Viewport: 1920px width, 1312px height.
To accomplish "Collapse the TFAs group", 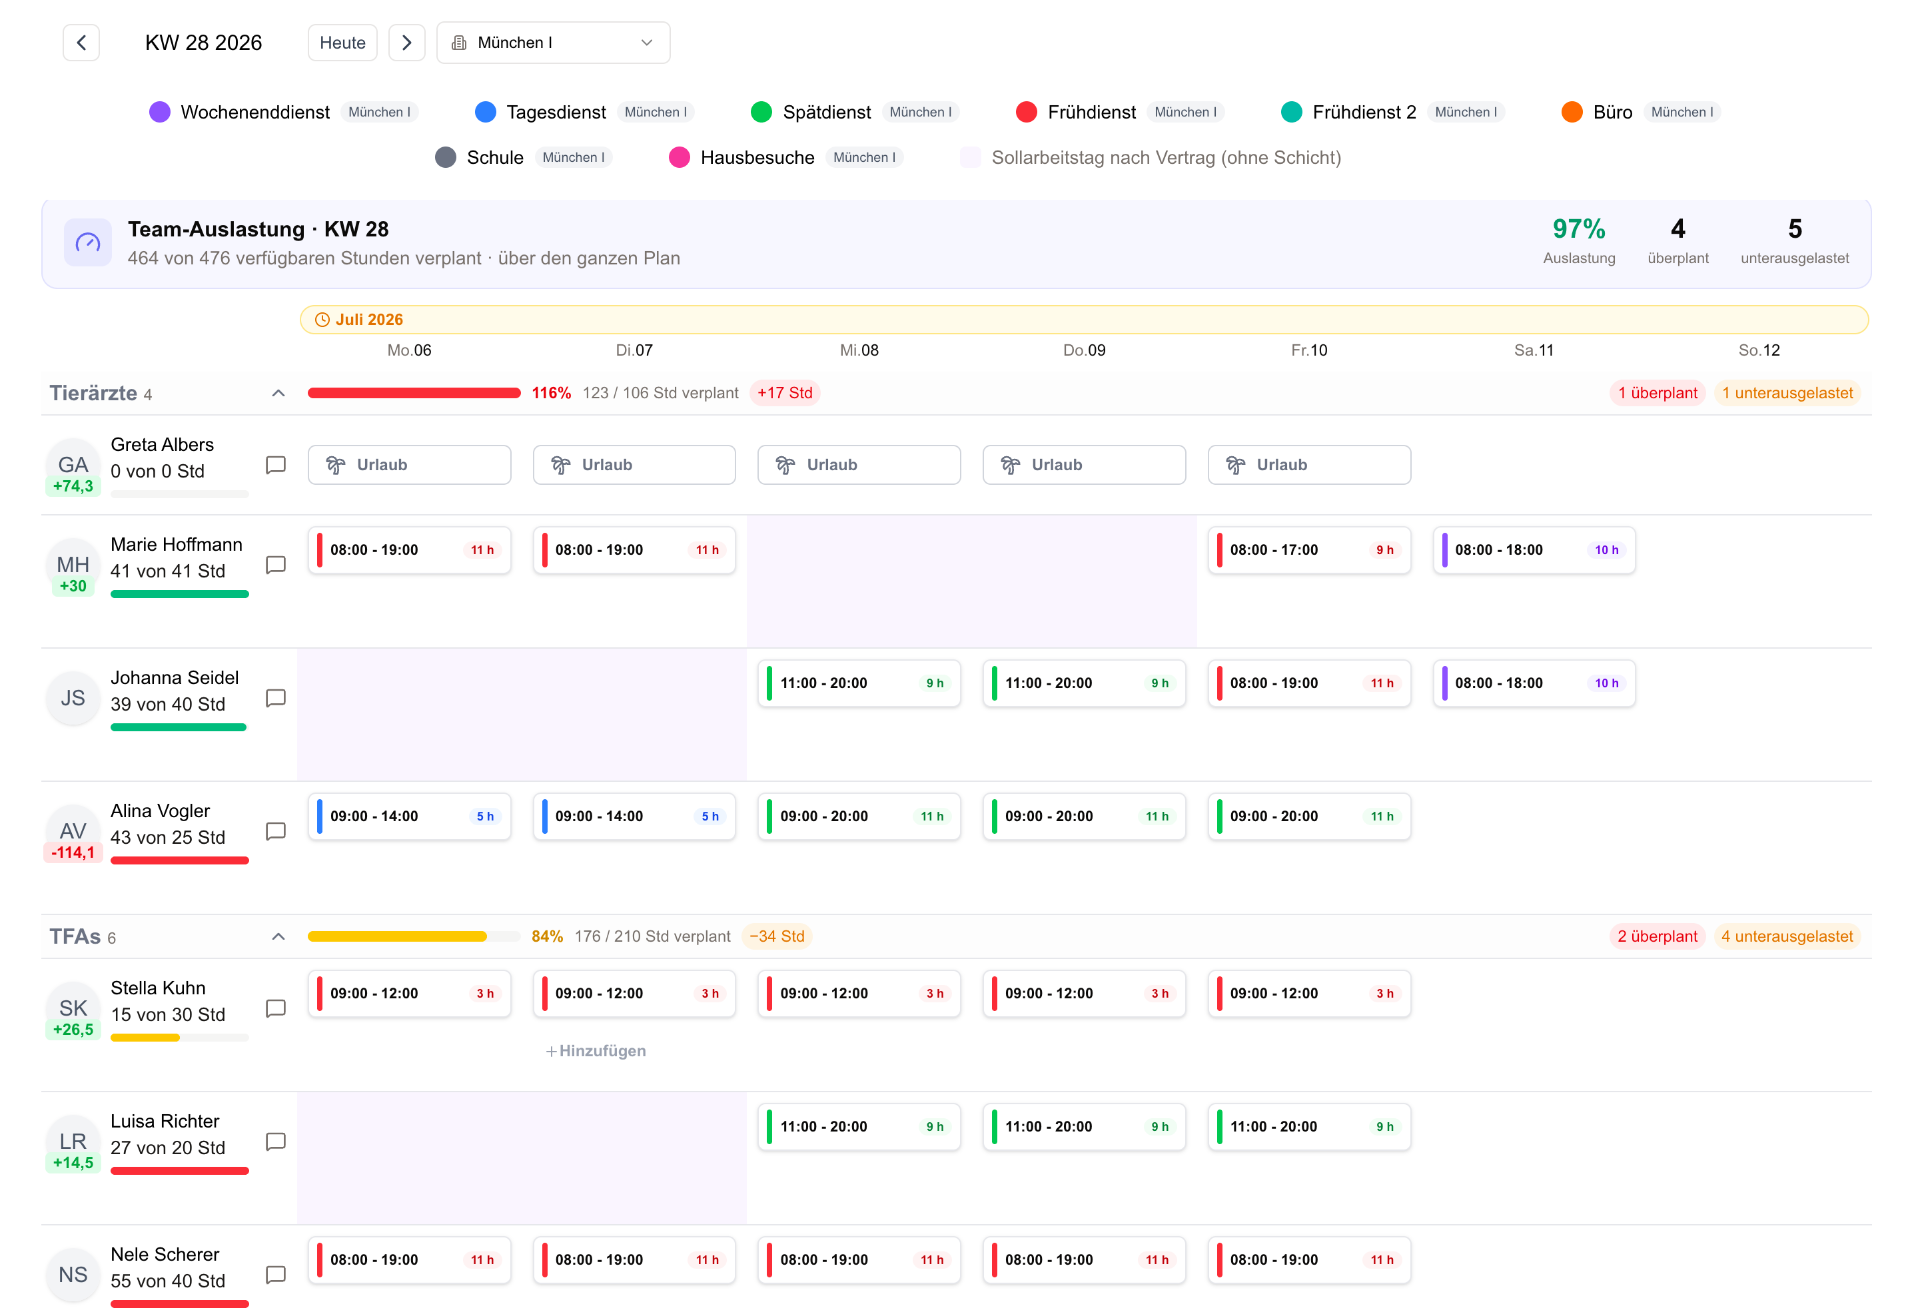I will click(x=278, y=937).
